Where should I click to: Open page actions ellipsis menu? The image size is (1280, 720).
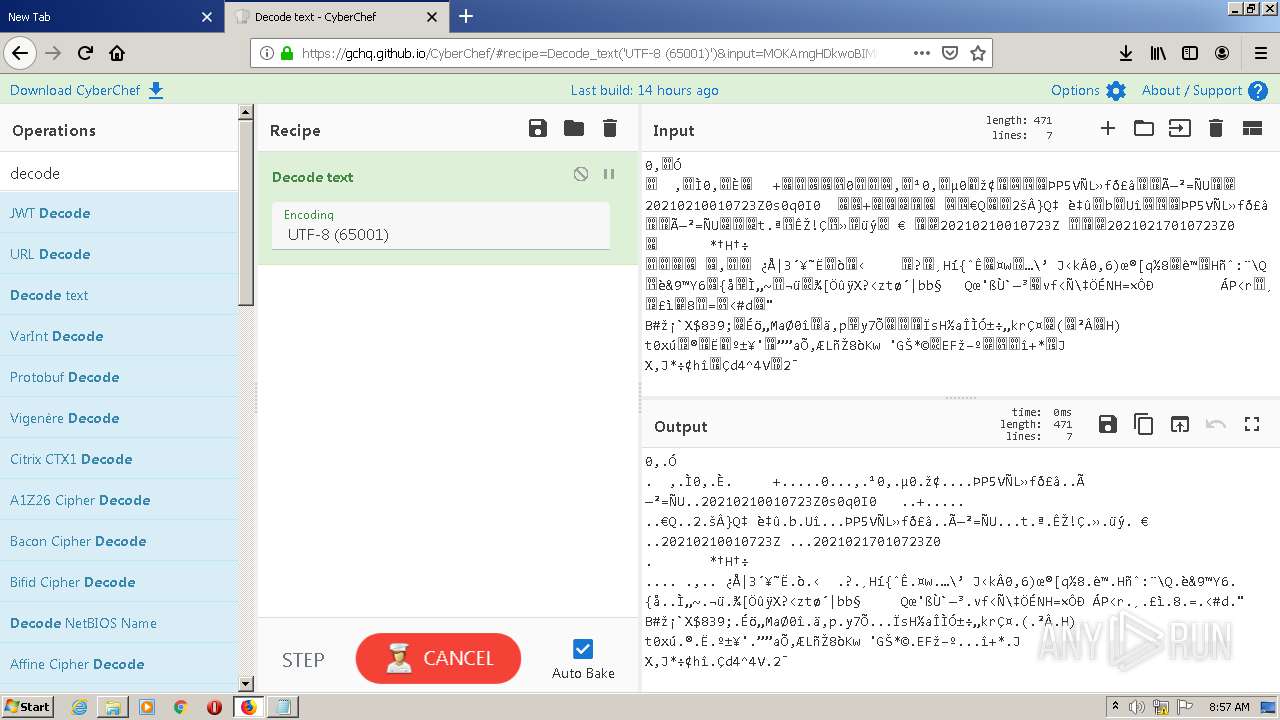pos(921,53)
